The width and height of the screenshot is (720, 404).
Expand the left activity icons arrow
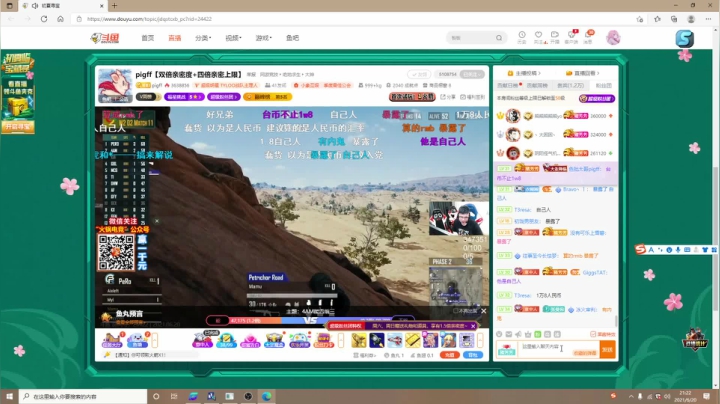tap(155, 340)
